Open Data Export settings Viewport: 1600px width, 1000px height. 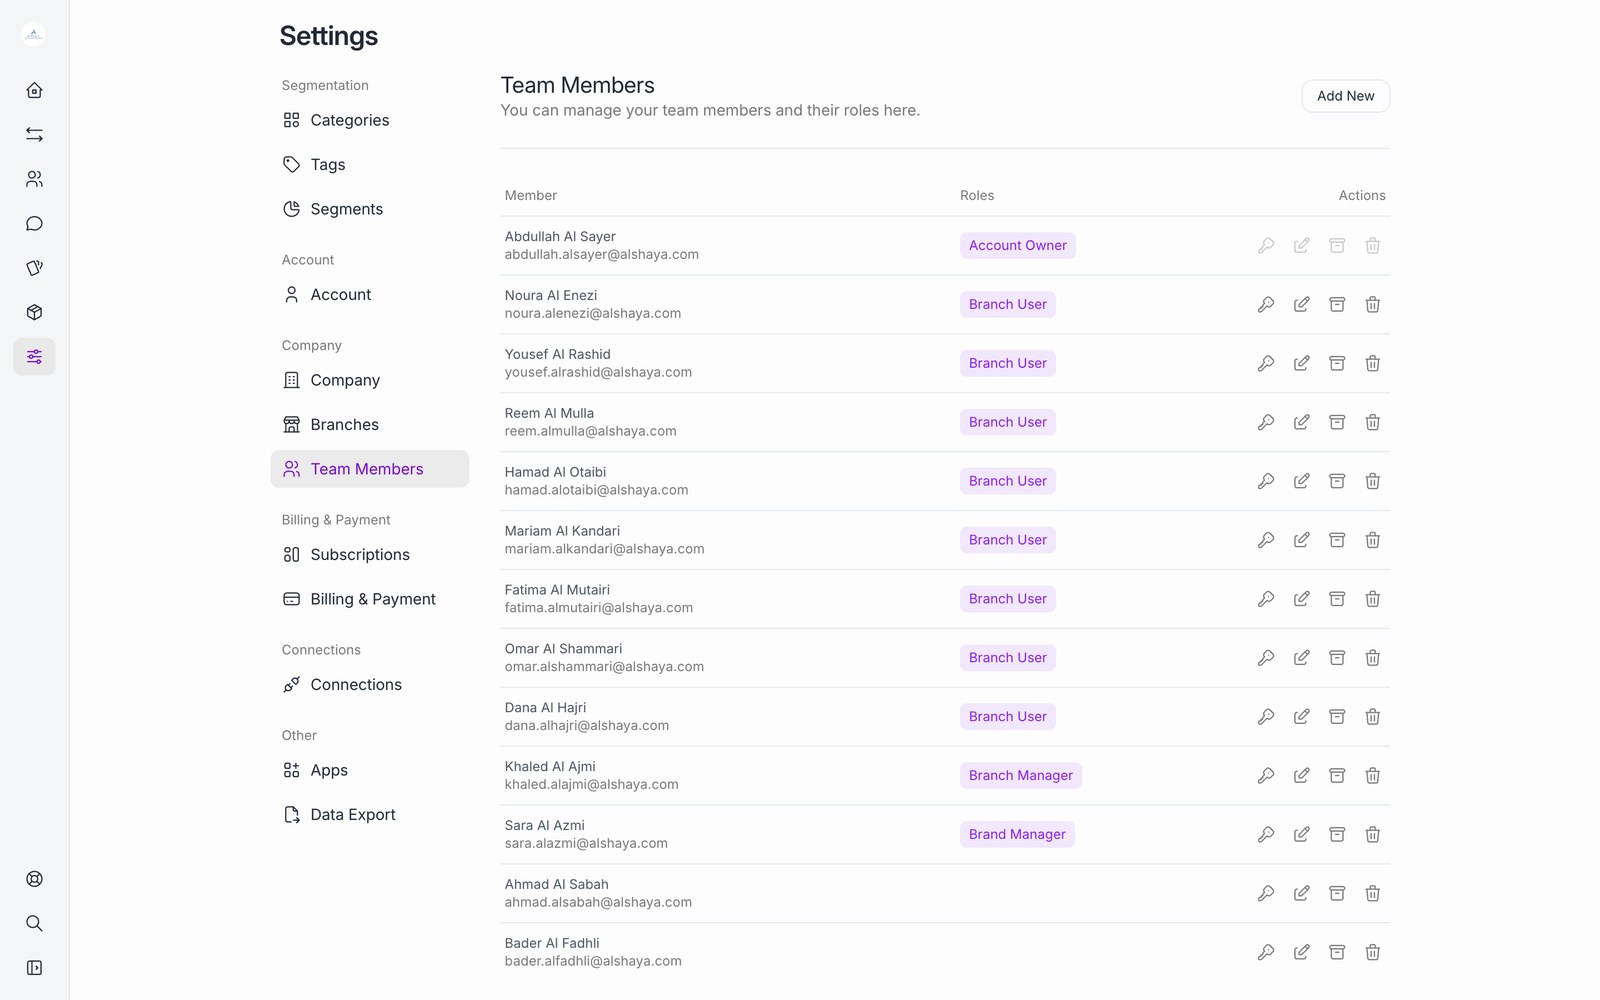click(x=370, y=814)
